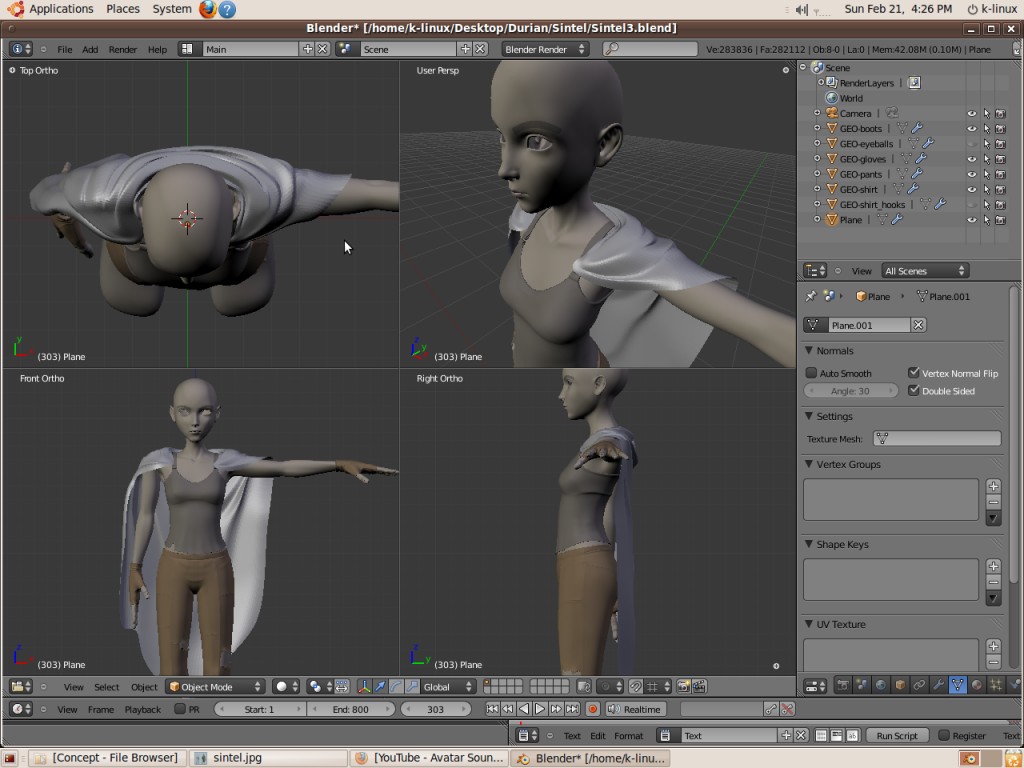Open the Object Mode dropdown
The width and height of the screenshot is (1024, 768).
pyautogui.click(x=215, y=687)
